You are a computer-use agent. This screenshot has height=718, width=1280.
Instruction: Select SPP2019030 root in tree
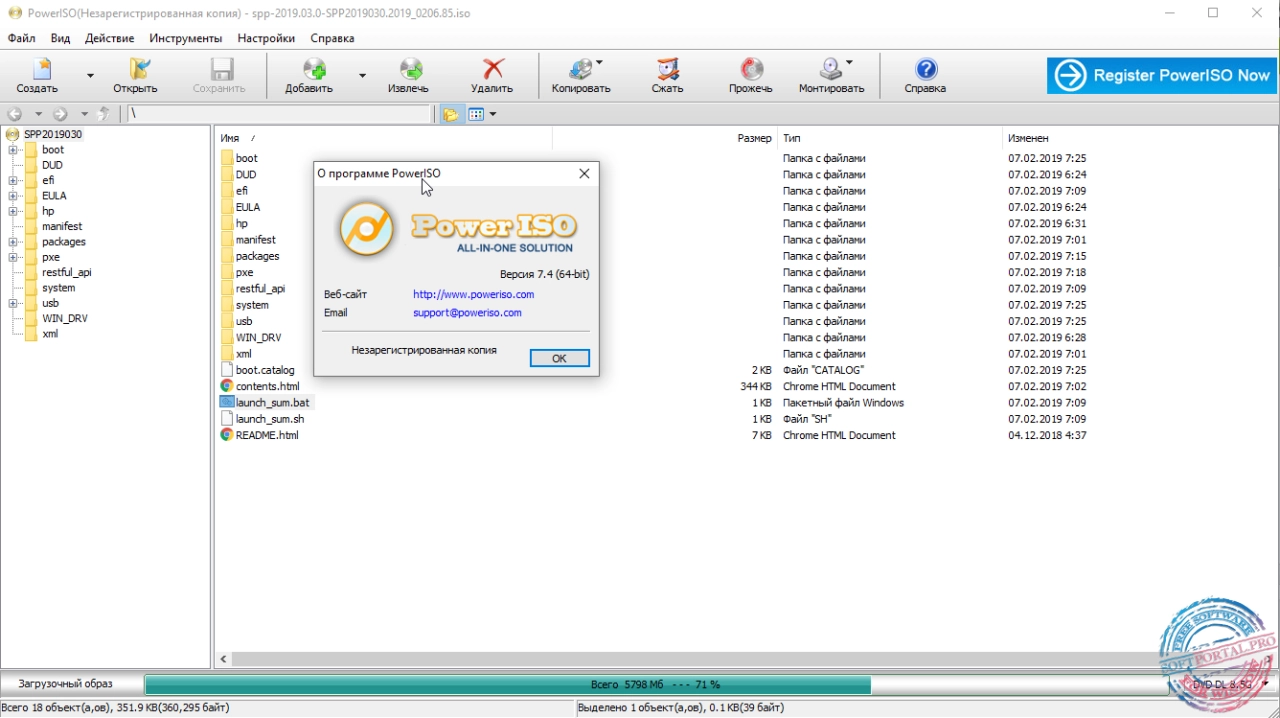pos(53,134)
